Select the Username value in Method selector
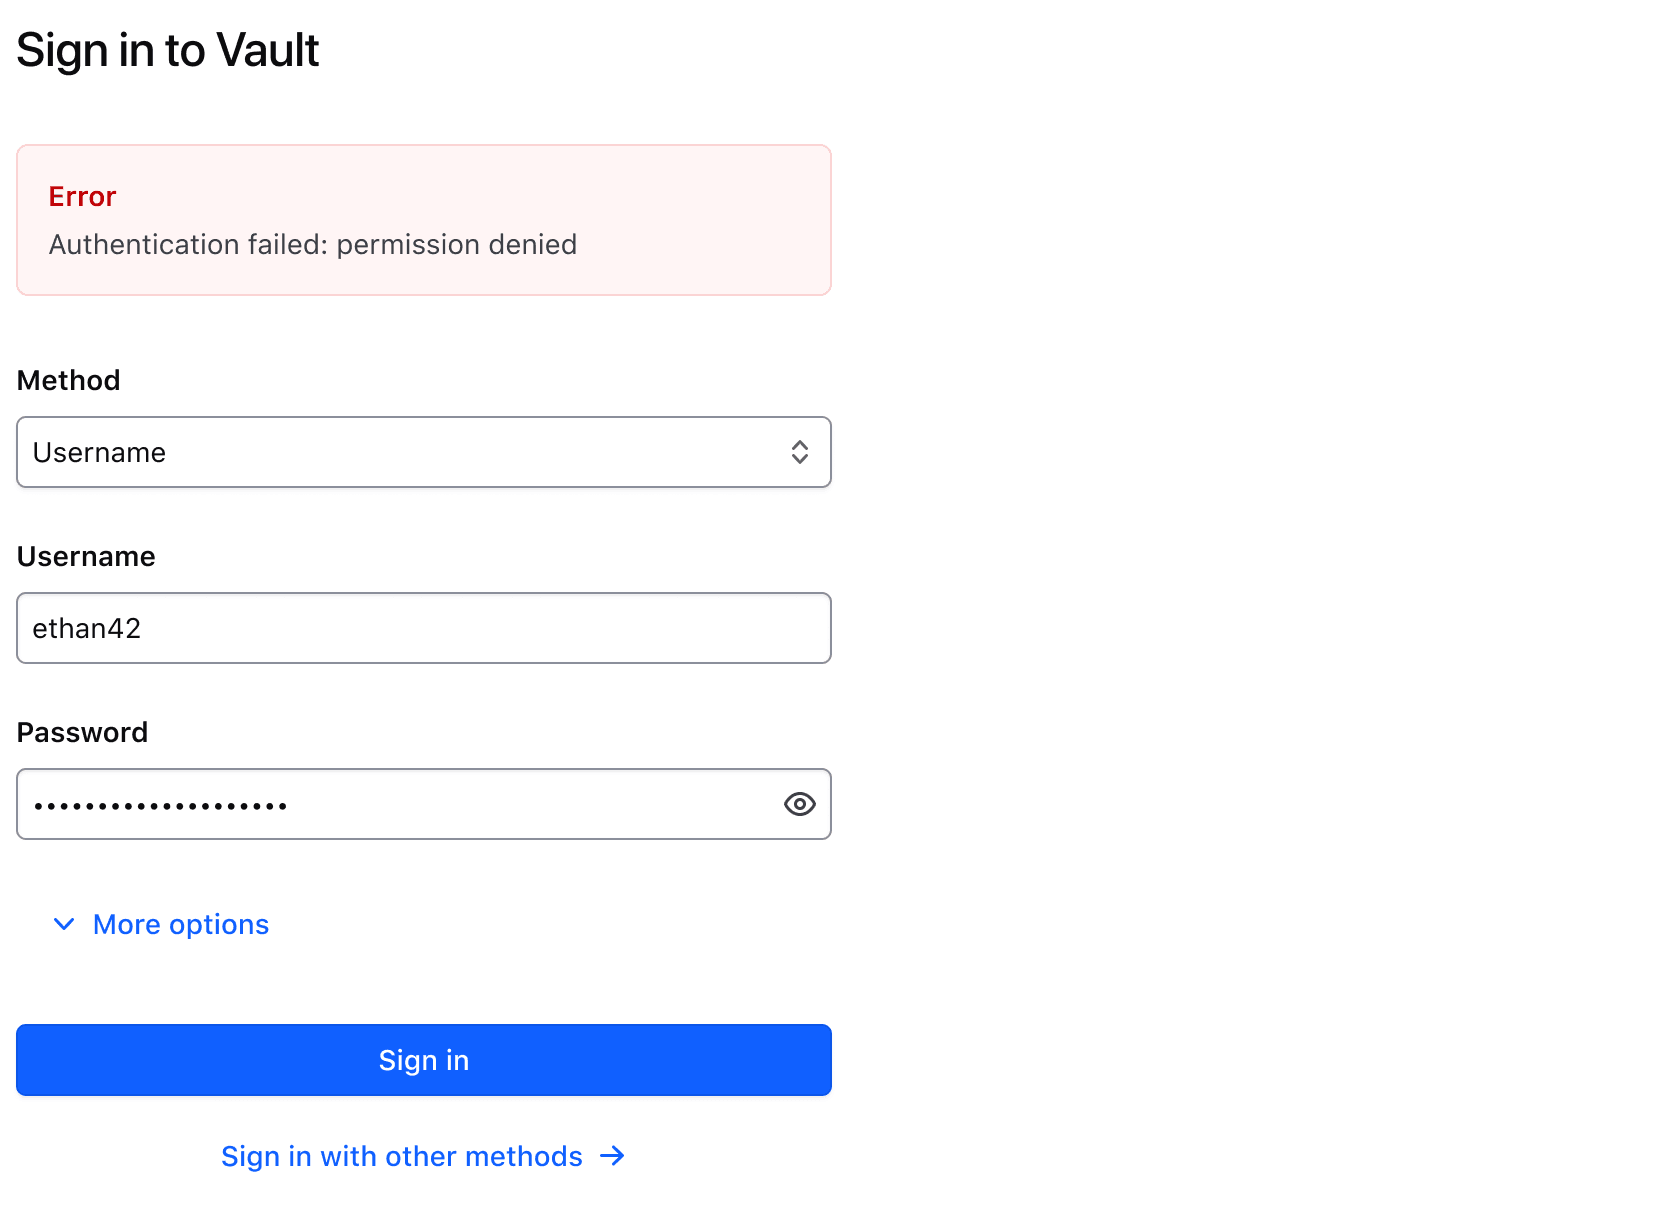 pos(99,452)
